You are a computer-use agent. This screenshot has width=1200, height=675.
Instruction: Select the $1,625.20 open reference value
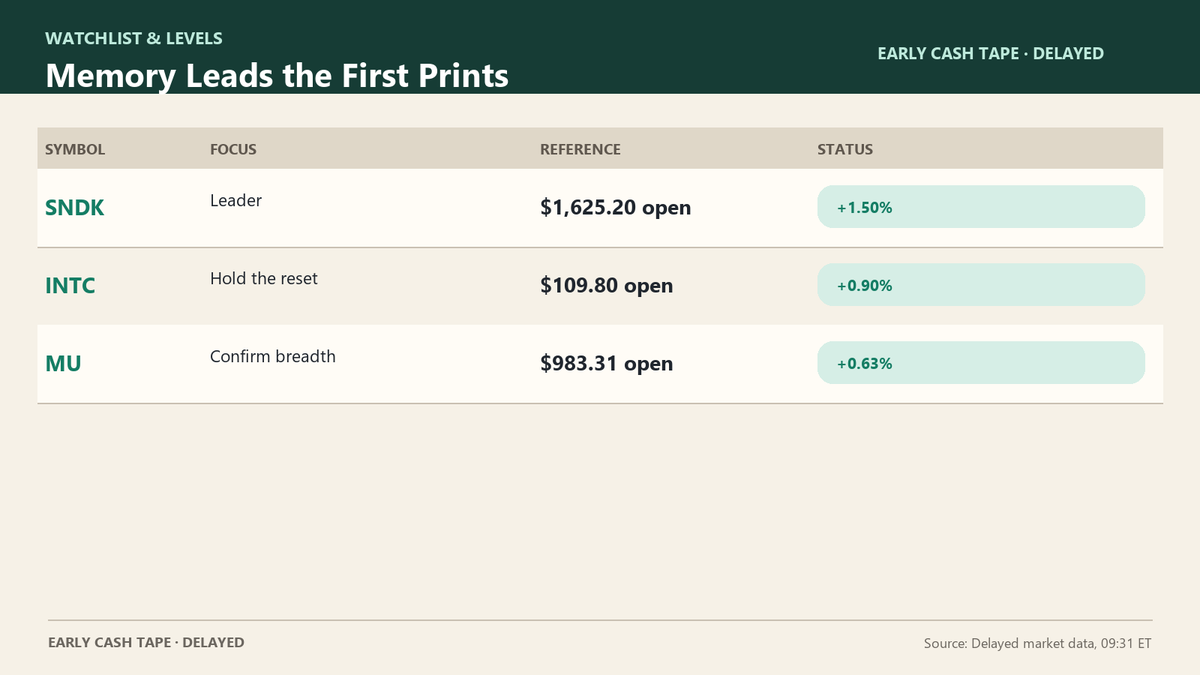tap(616, 208)
